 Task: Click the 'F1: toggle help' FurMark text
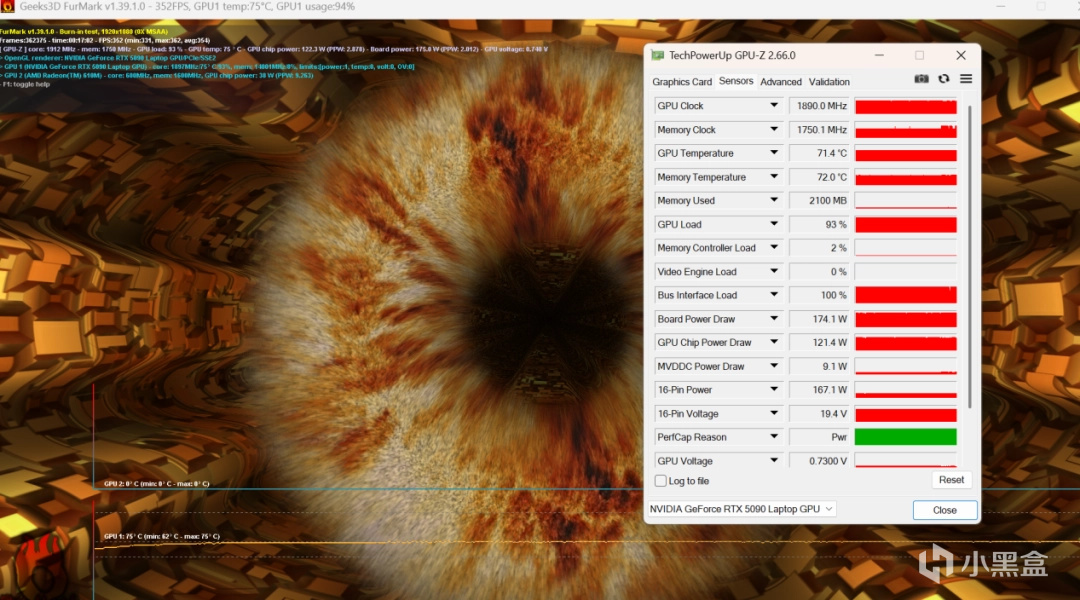[x=25, y=84]
